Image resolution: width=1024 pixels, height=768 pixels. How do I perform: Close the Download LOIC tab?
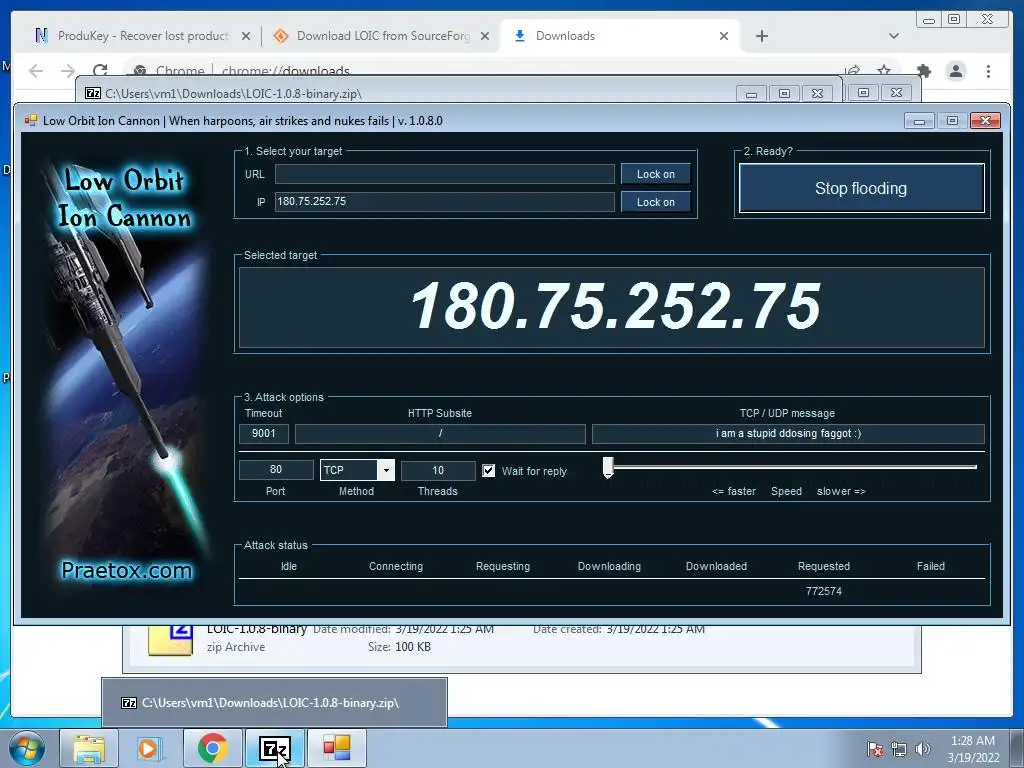coord(485,37)
